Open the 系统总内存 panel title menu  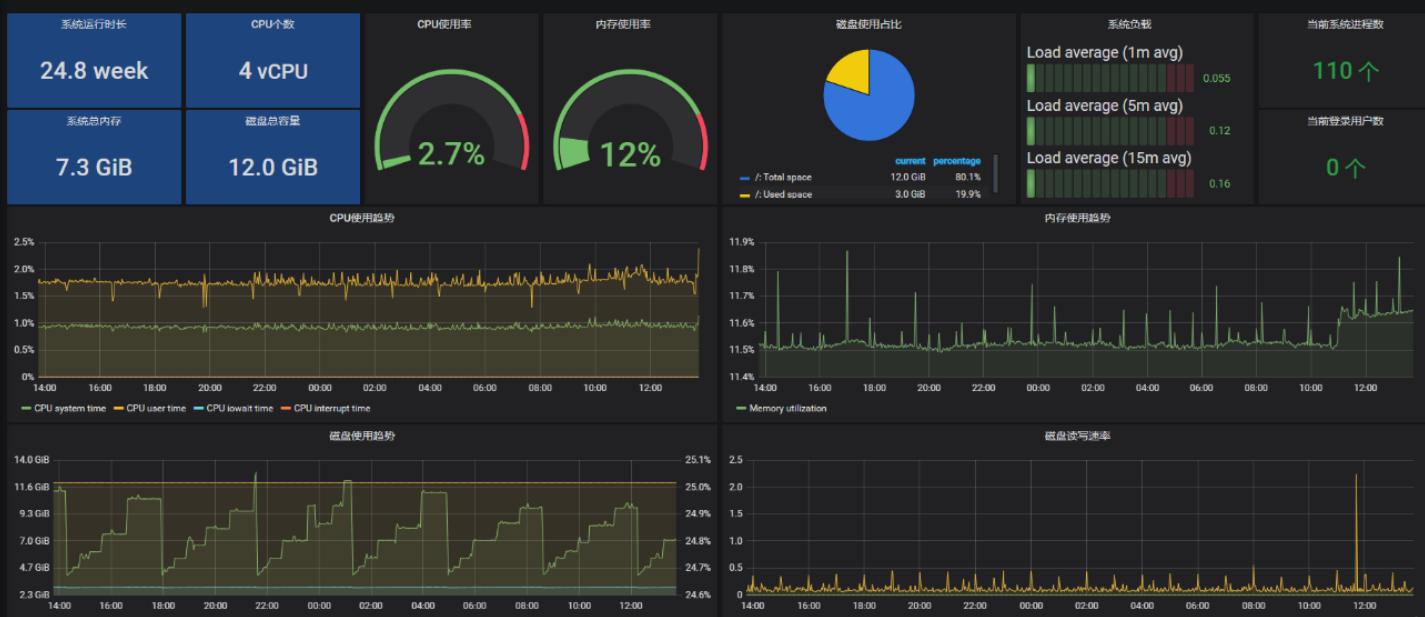(94, 121)
